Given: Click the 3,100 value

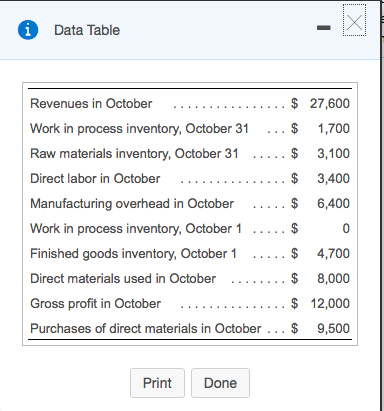Looking at the screenshot, I should tap(333, 154).
